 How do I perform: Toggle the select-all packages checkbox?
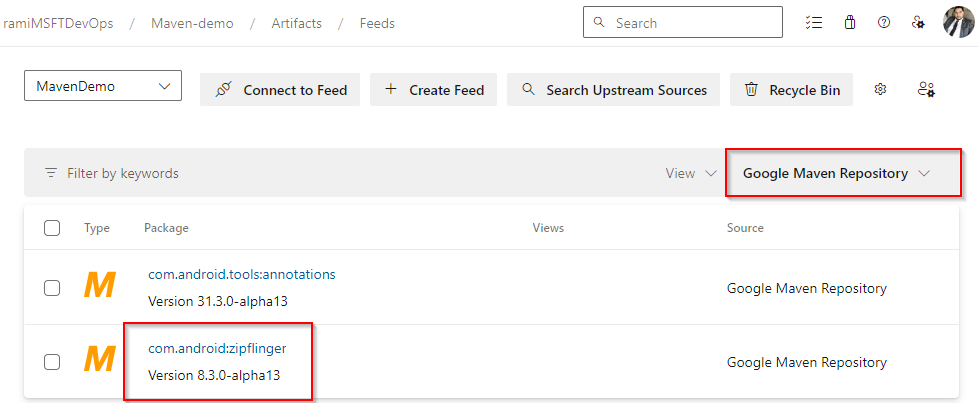coord(52,228)
